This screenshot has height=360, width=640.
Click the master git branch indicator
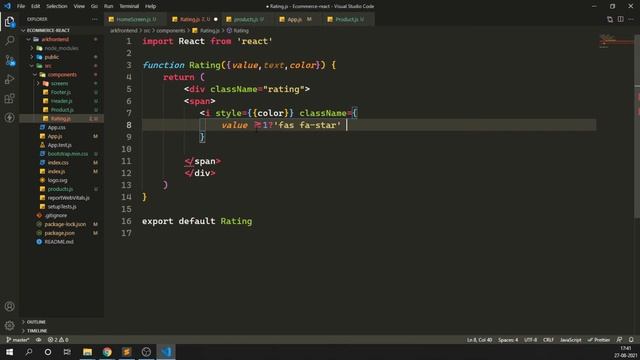(x=18, y=340)
